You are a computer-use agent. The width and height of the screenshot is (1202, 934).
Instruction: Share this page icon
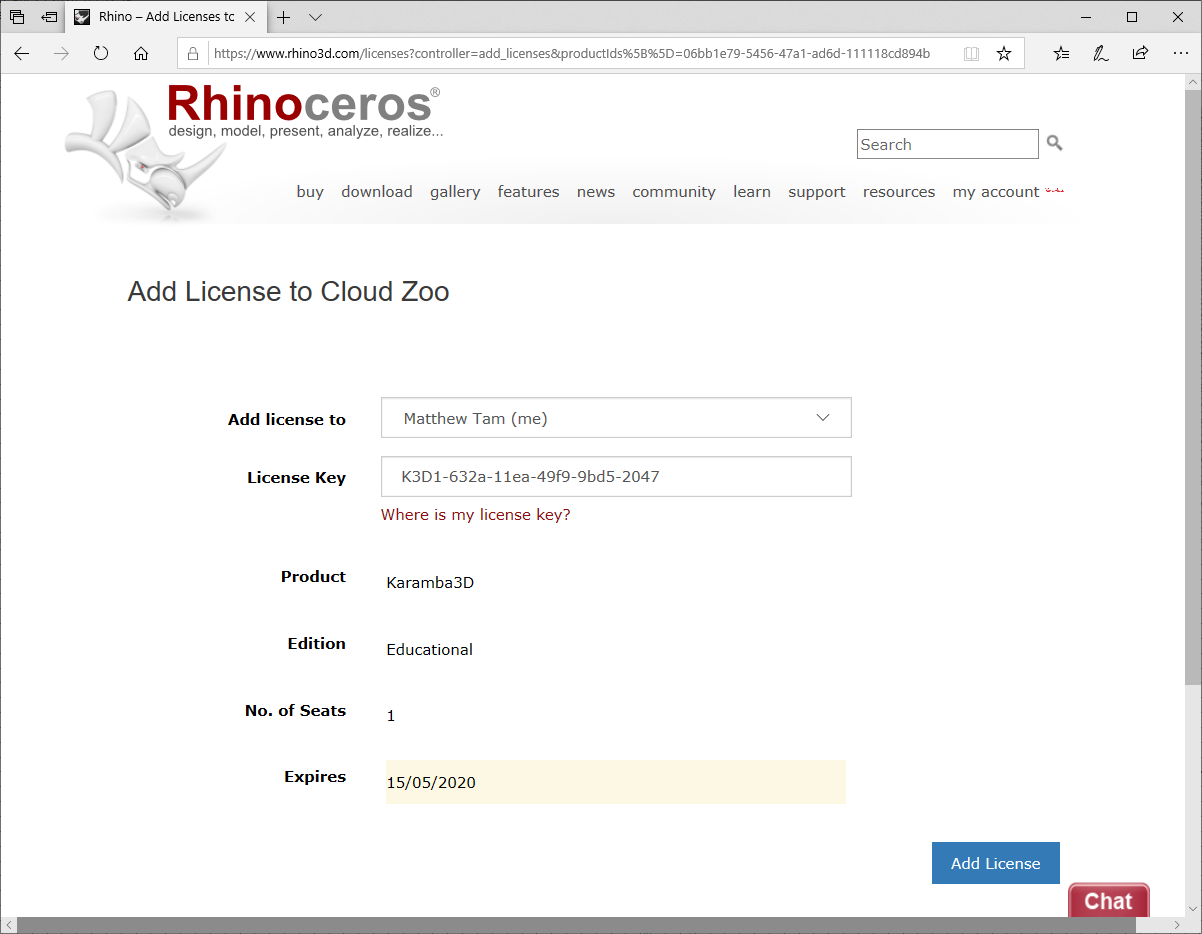pyautogui.click(x=1139, y=54)
